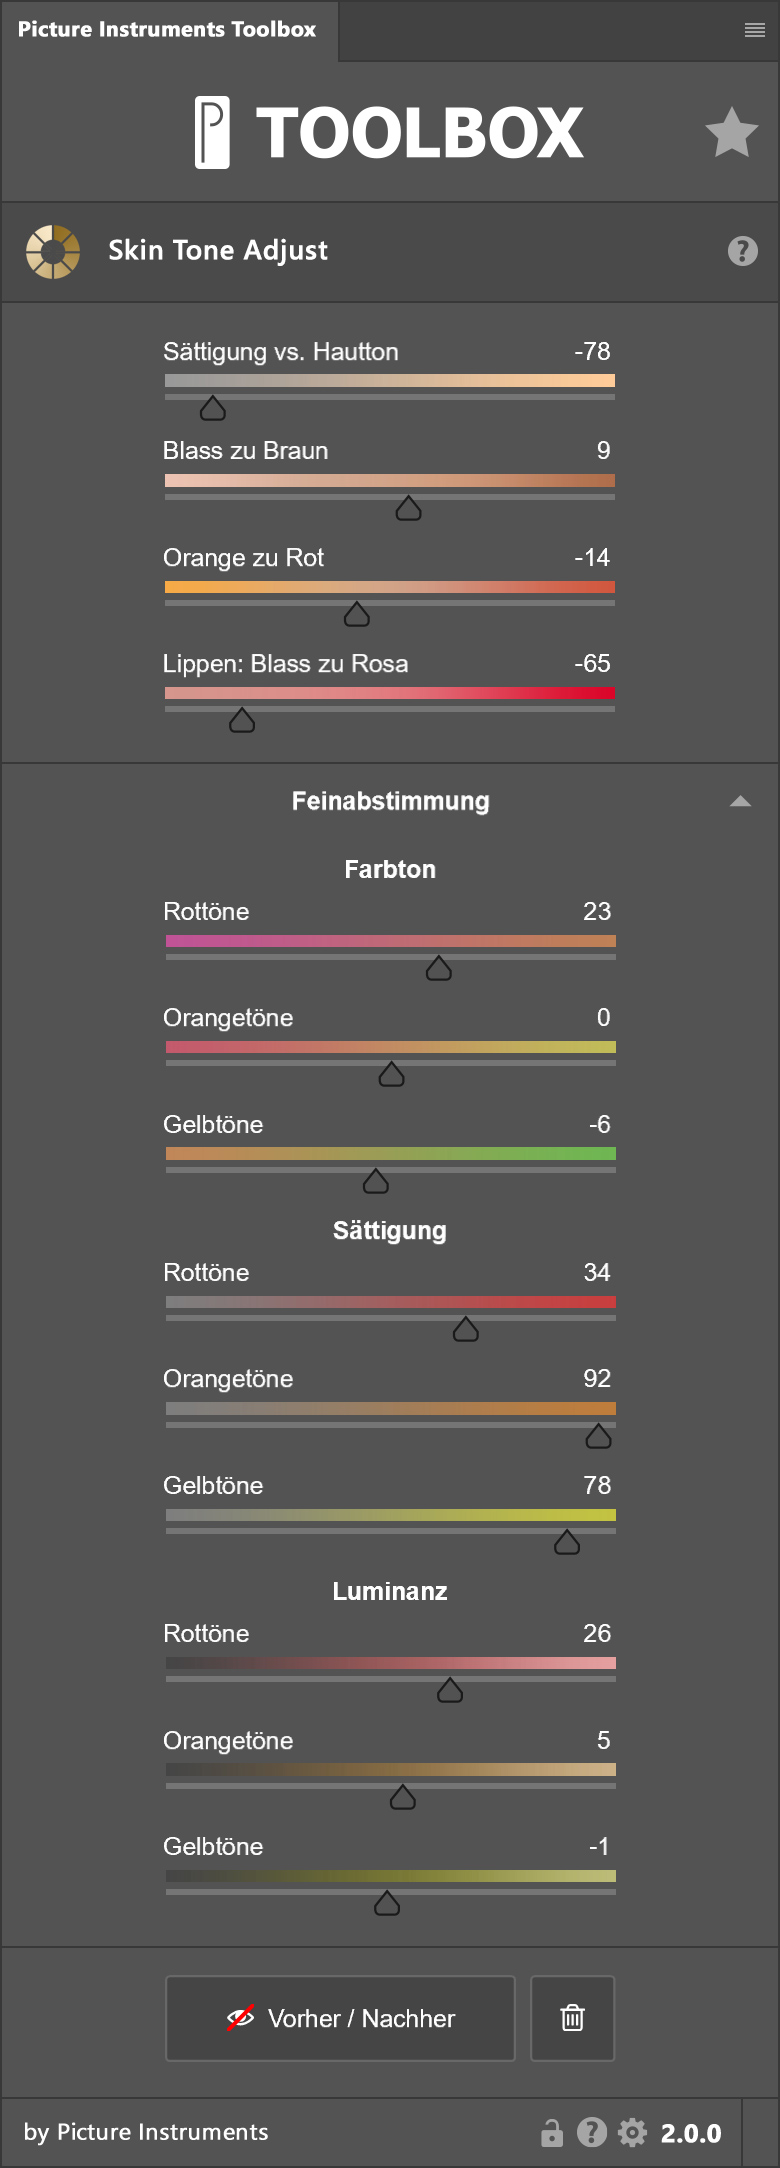Viewport: 780px width, 2168px height.
Task: Click the Orange zu Rot slider handle
Action: (x=357, y=615)
